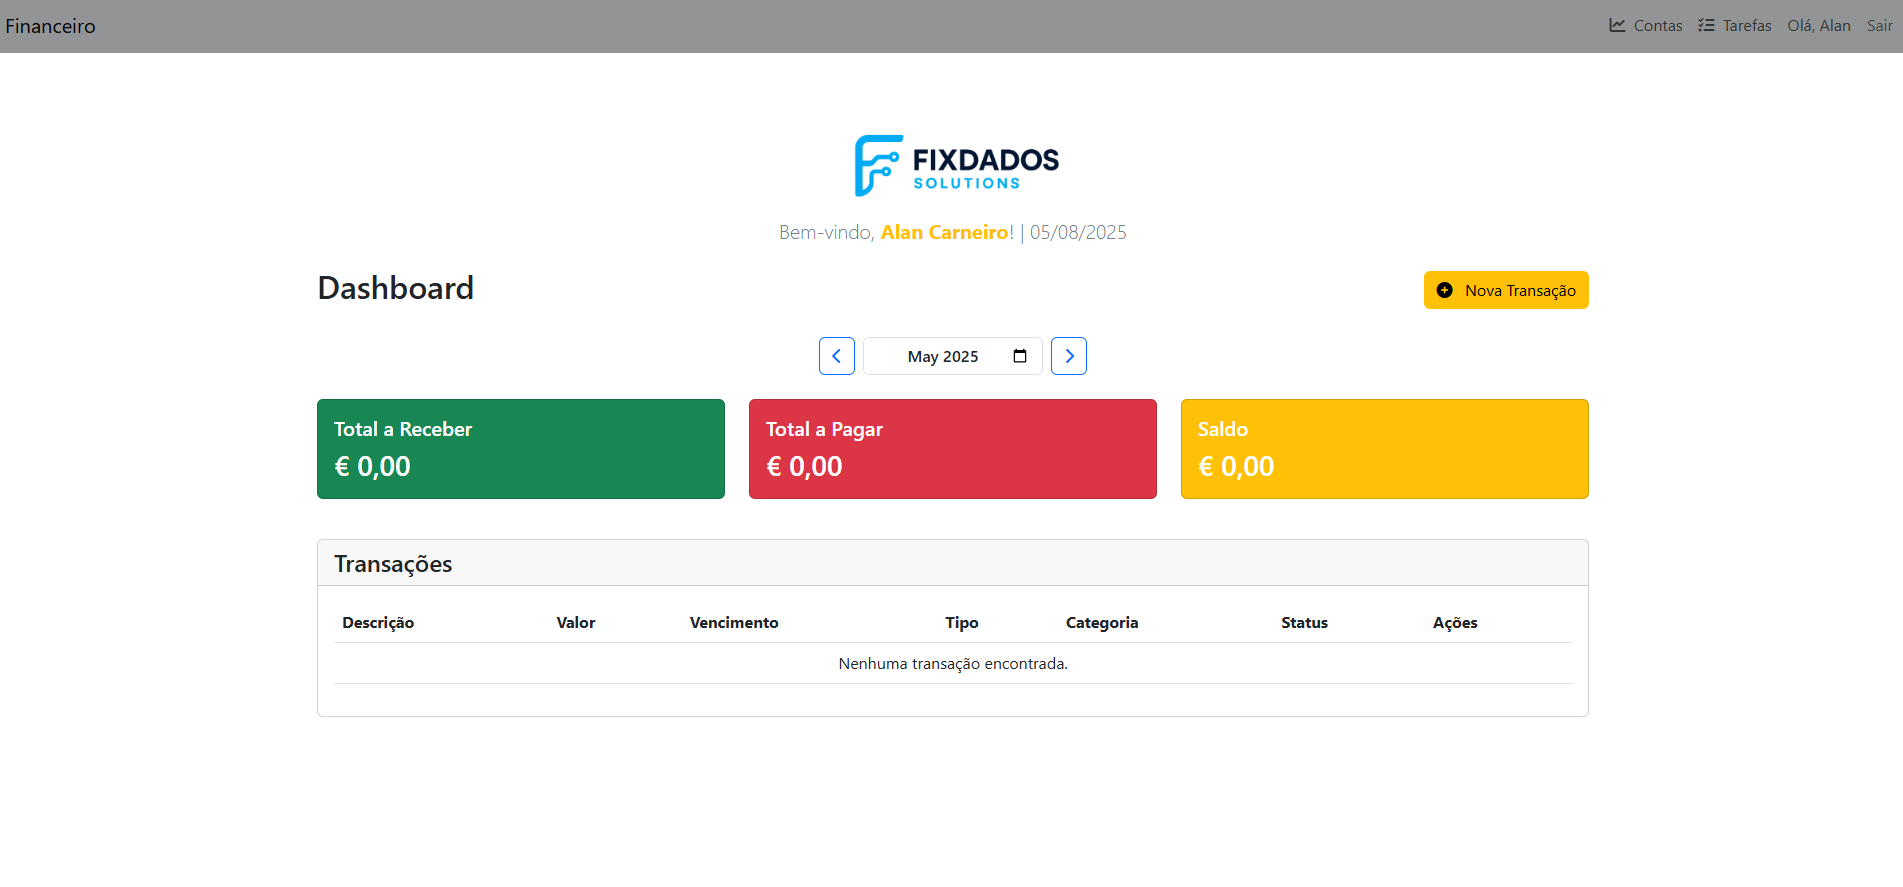Click the Vencimento column header
Screen dimensions: 1903x887
(734, 622)
